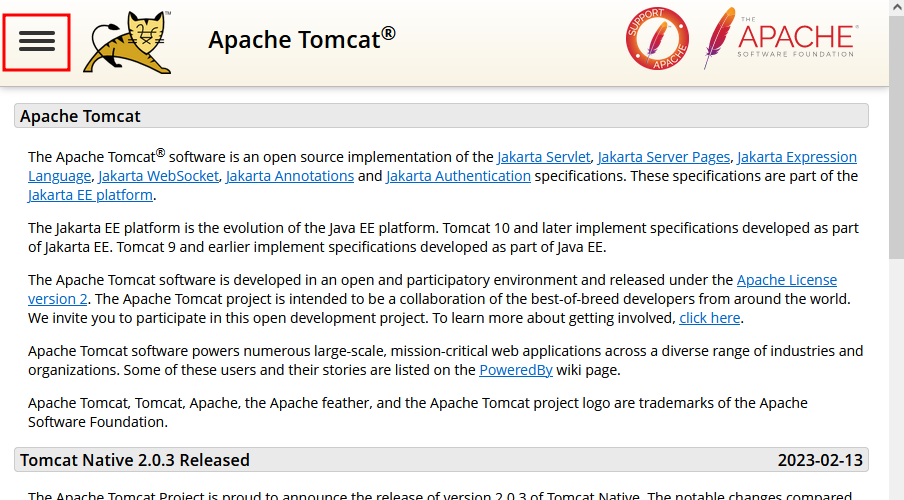
Task: Open the Jakarta Servlet link
Action: pos(544,157)
